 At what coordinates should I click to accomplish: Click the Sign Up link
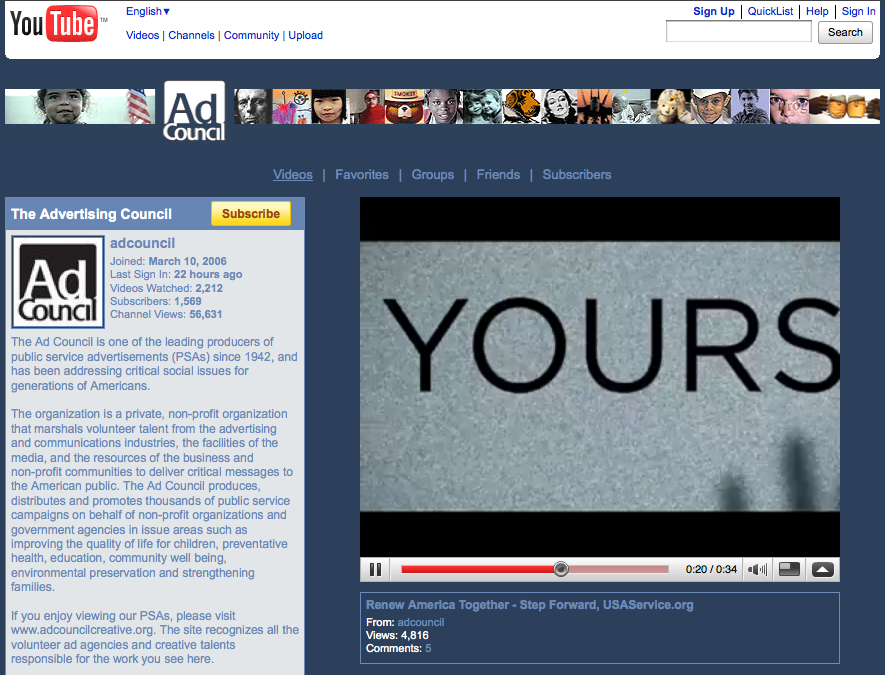point(713,11)
